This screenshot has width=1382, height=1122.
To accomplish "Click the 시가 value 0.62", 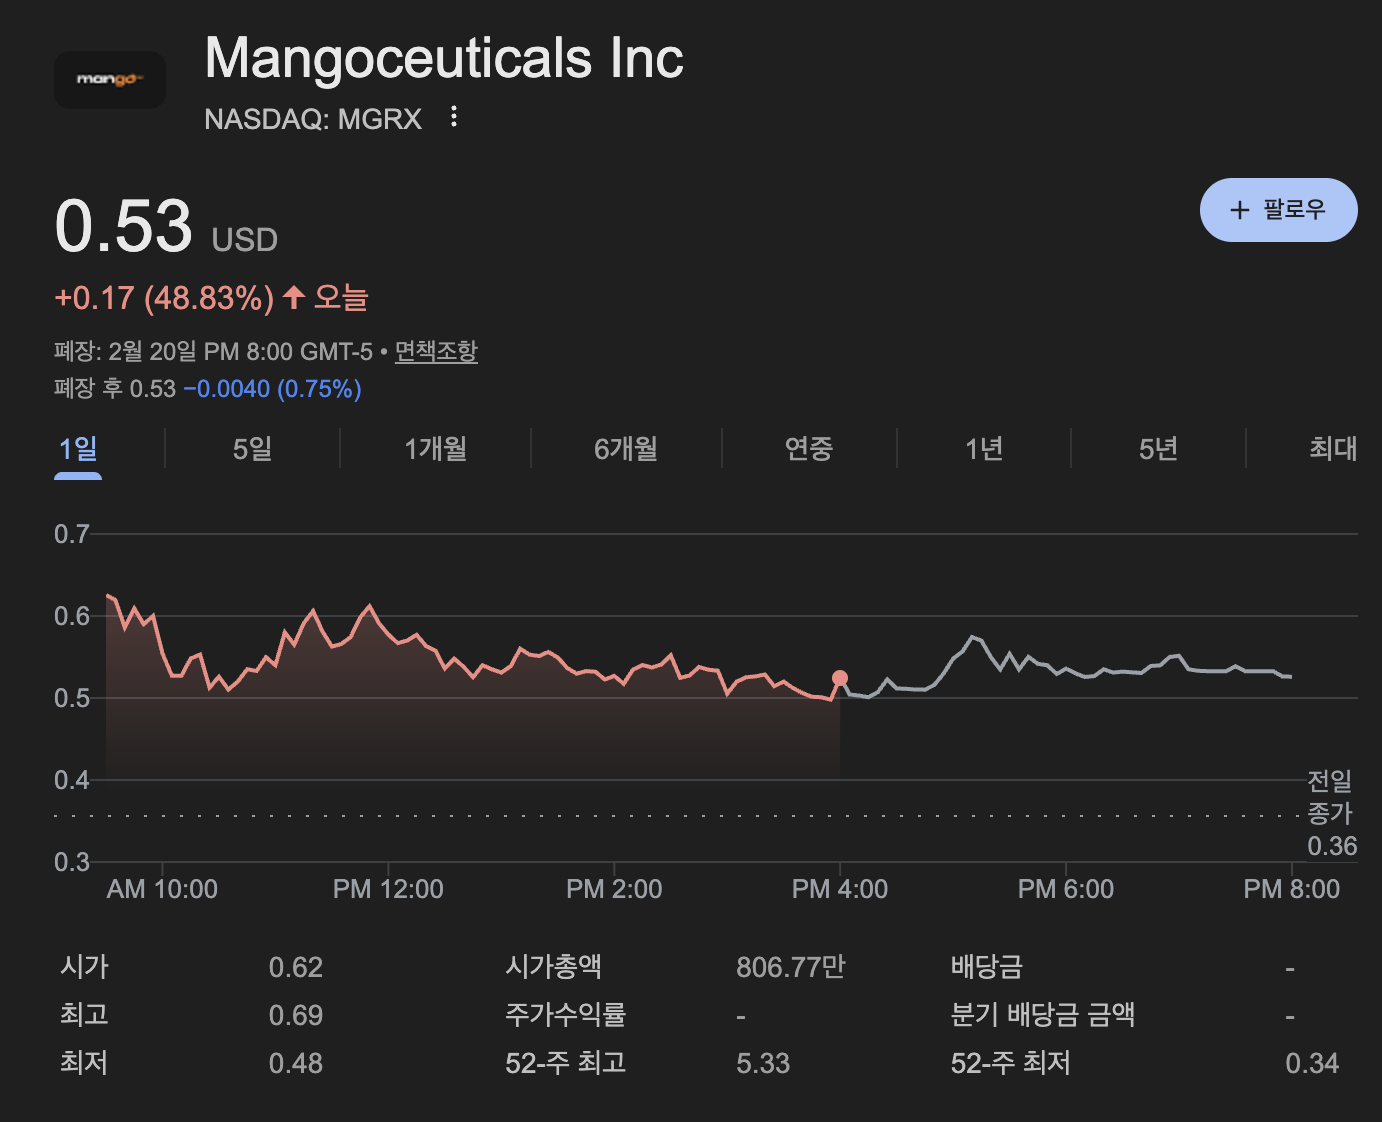I will click(x=296, y=967).
